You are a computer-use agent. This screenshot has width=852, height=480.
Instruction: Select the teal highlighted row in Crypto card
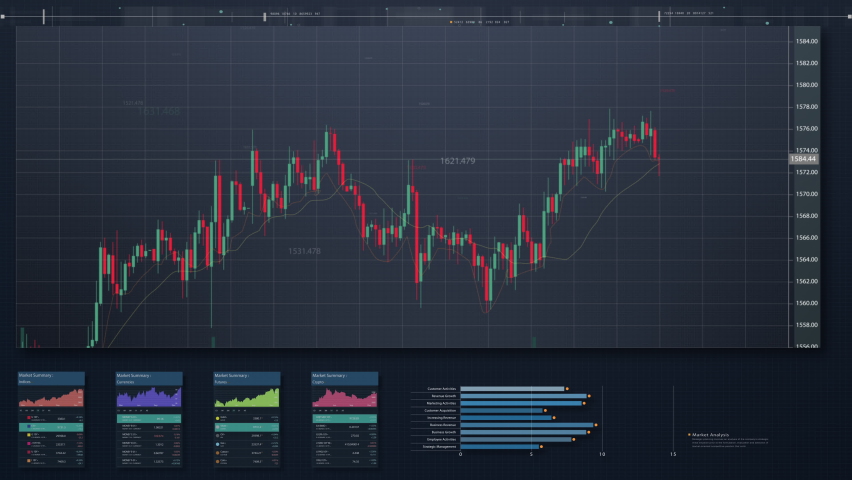pyautogui.click(x=344, y=419)
